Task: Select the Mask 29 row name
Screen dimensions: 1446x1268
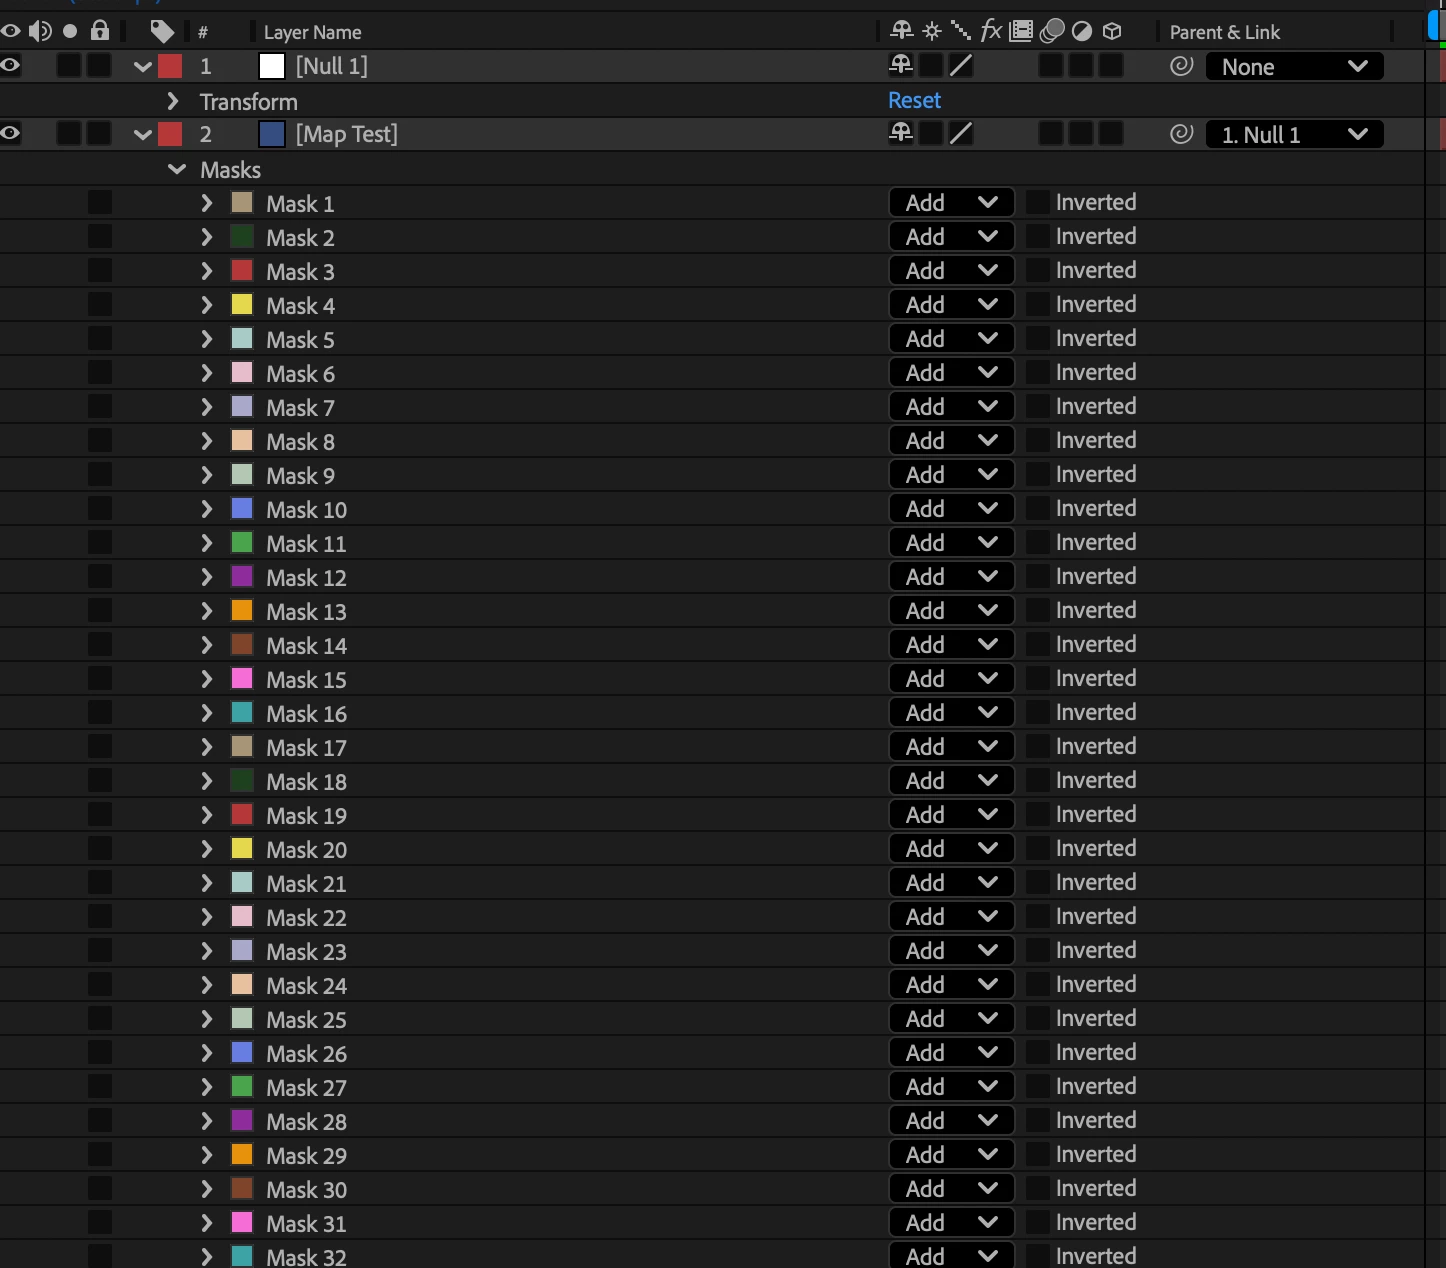Action: tap(306, 1156)
